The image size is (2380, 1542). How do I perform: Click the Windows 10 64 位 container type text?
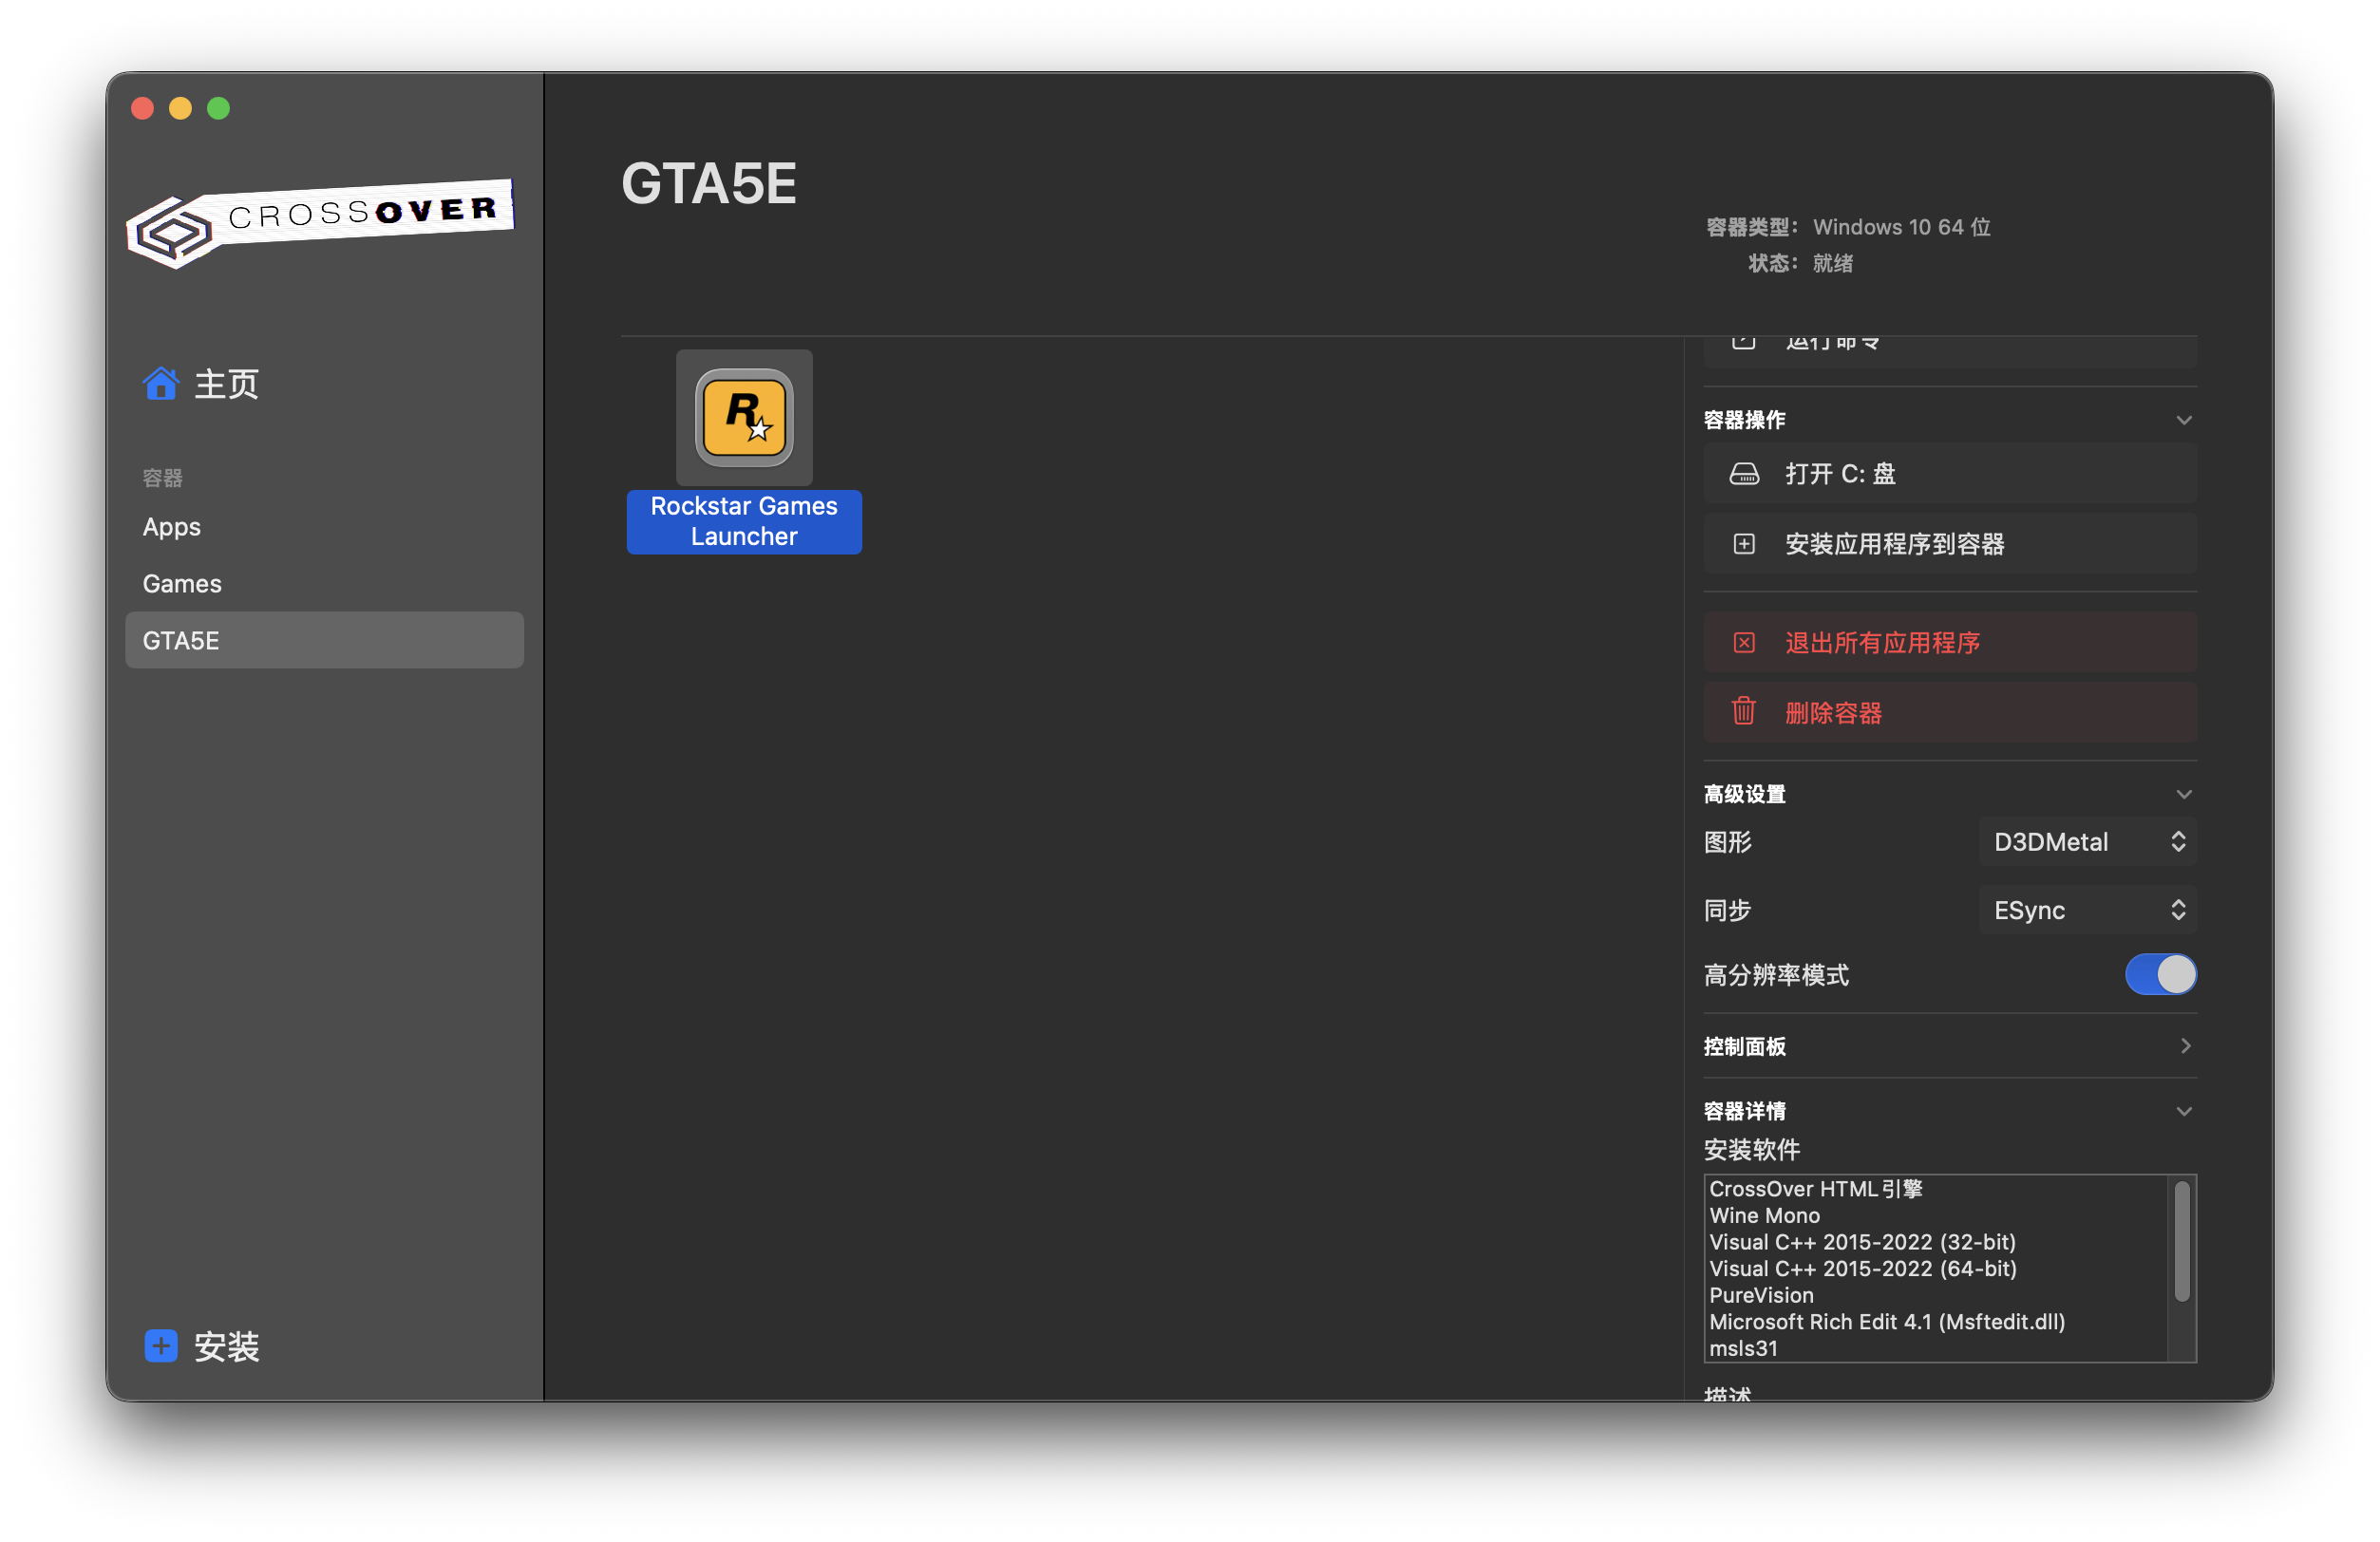coord(1901,227)
